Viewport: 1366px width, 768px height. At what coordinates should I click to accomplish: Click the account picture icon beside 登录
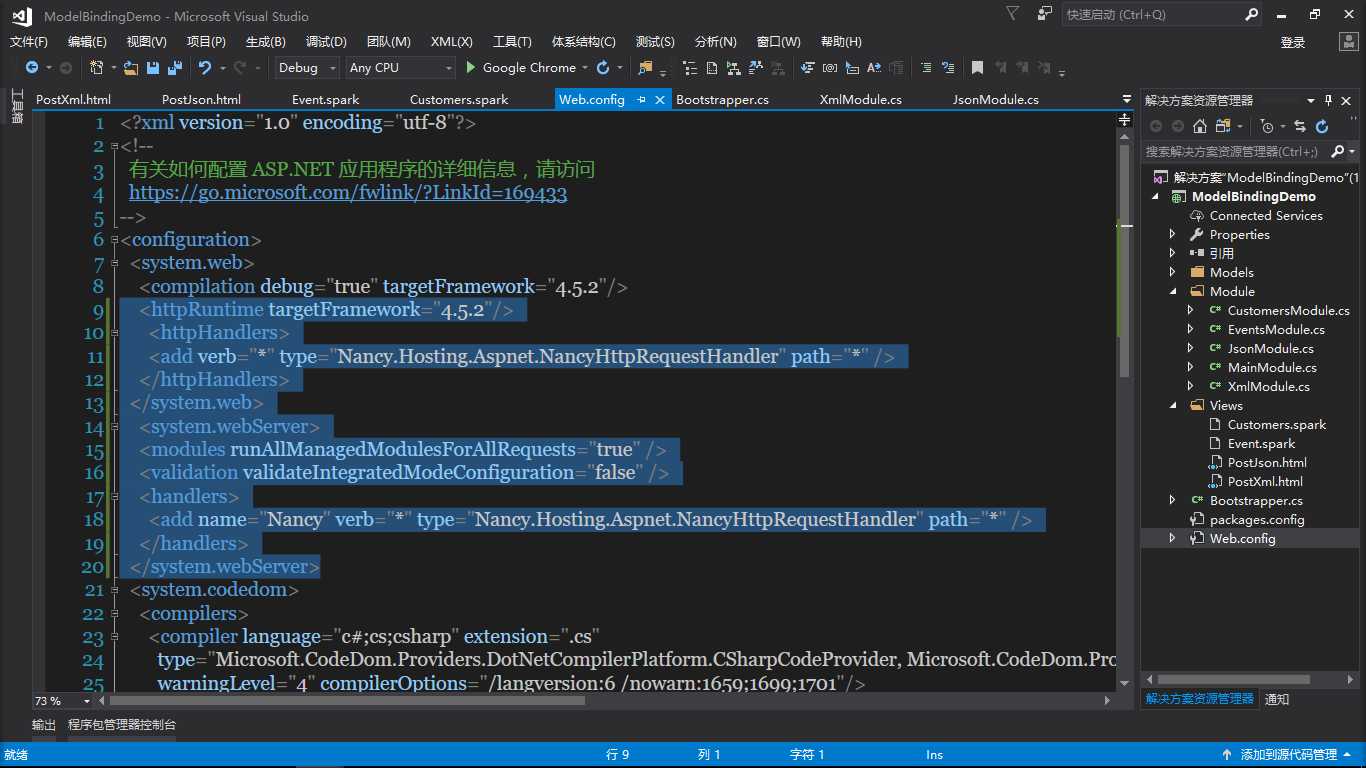pyautogui.click(x=1347, y=42)
